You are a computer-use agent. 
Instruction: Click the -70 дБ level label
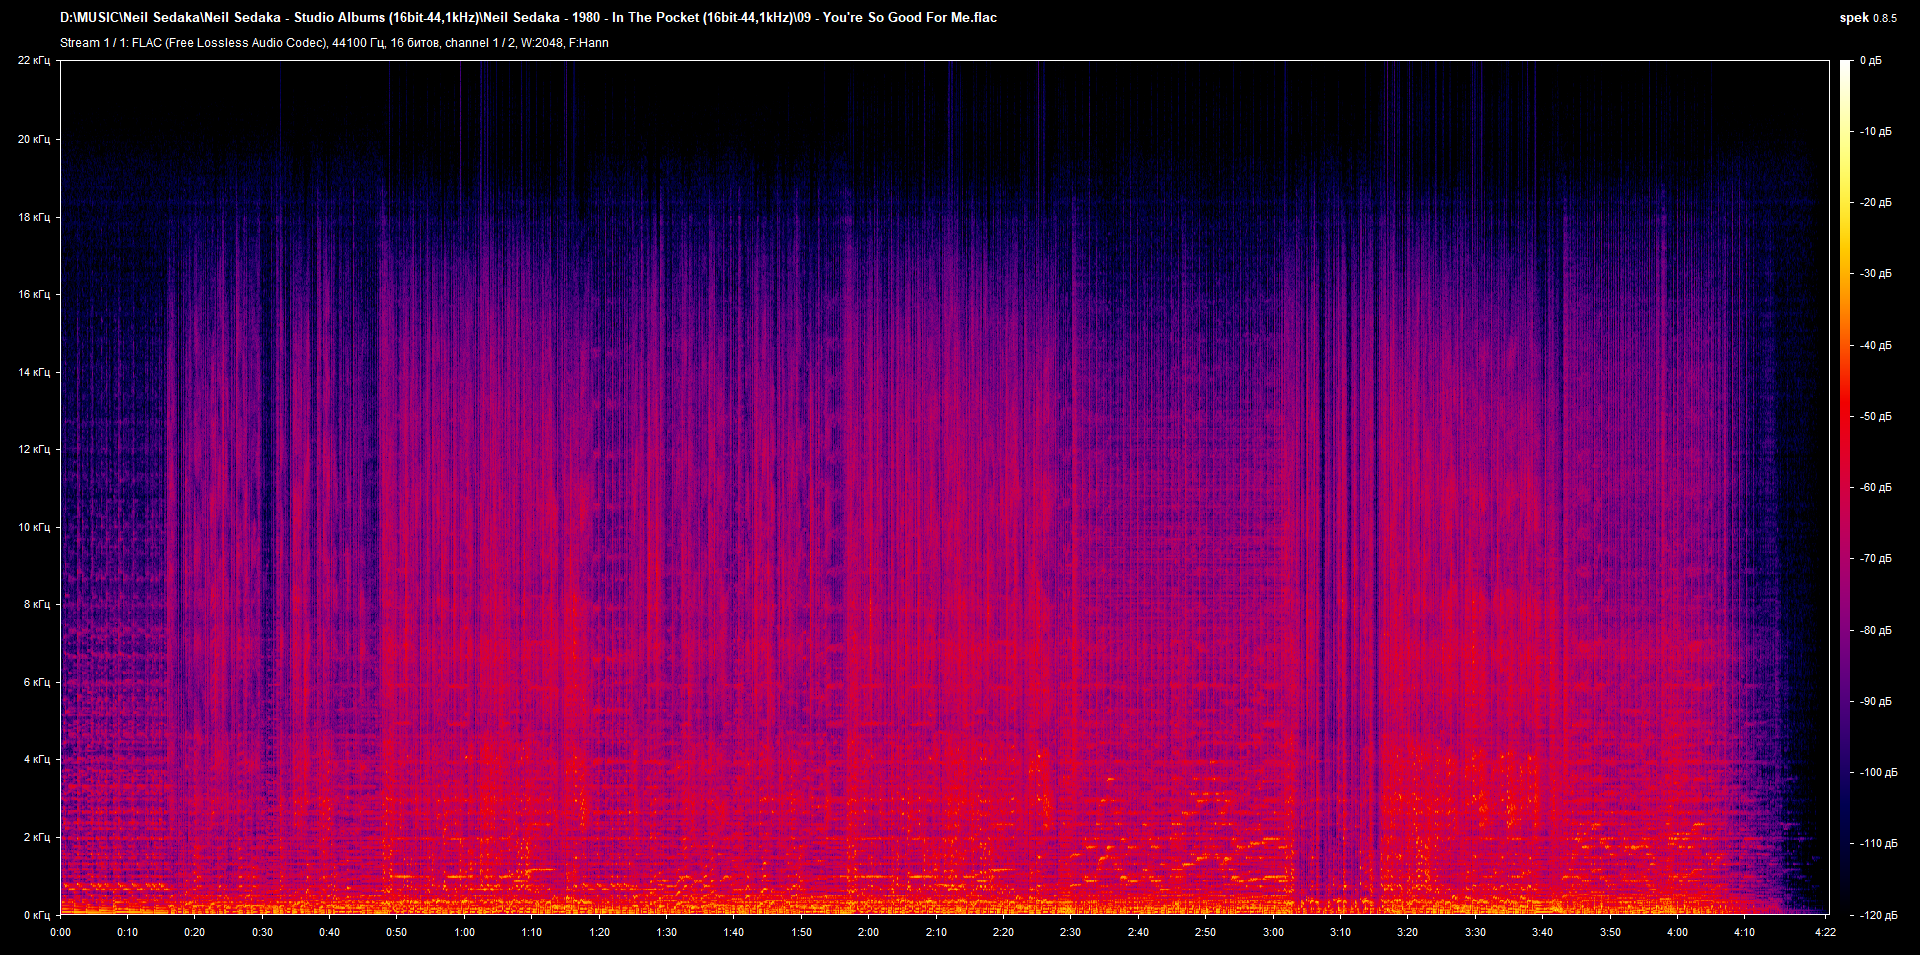[1875, 559]
